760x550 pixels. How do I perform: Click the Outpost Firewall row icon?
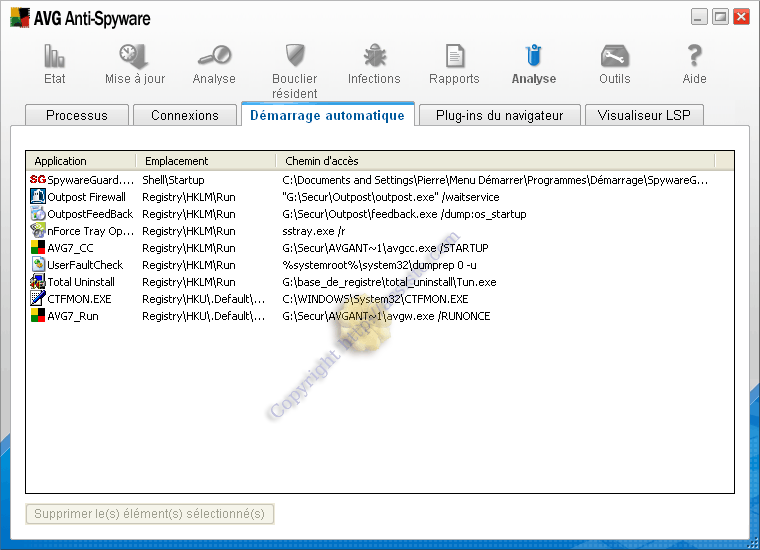[37, 197]
